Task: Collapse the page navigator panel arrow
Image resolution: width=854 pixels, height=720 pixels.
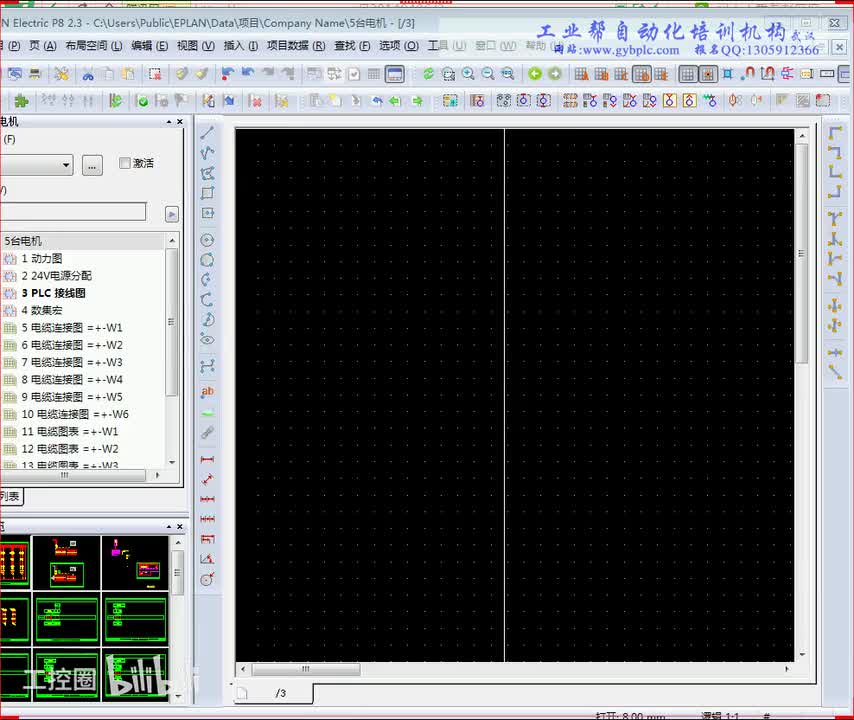Action: coord(169,121)
